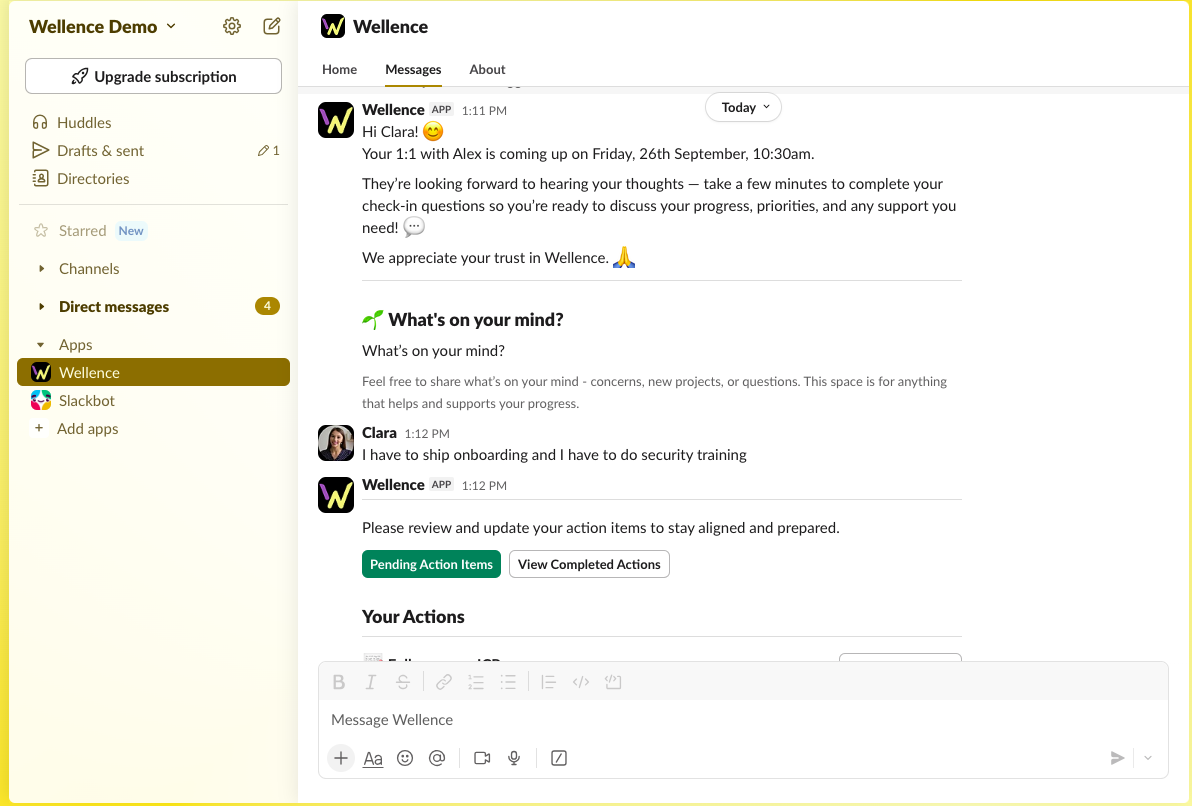Image resolution: width=1192 pixels, height=806 pixels.
Task: Start a bulleted list in composer
Action: tap(508, 682)
